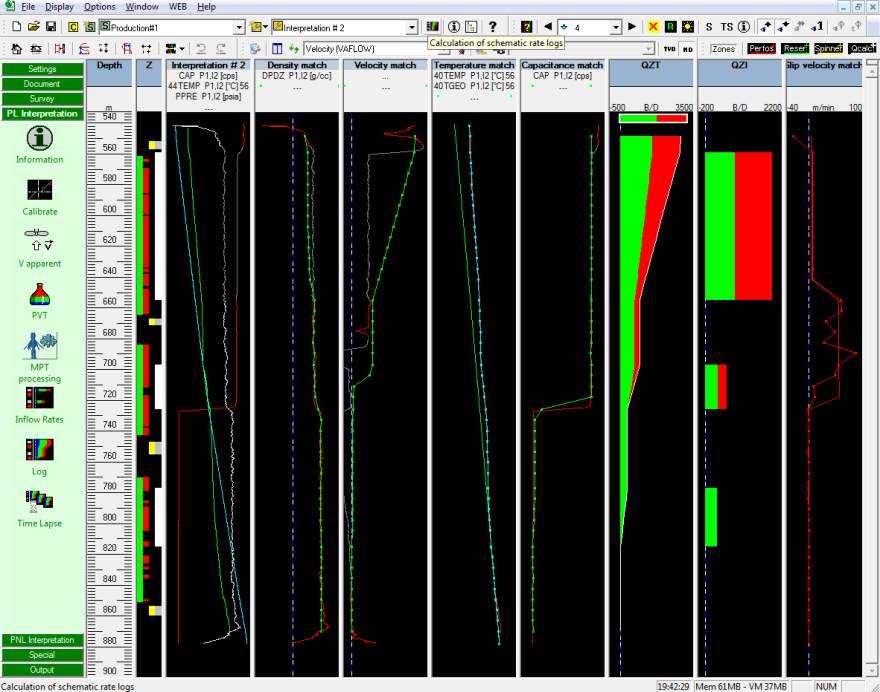The width and height of the screenshot is (880, 692).
Task: Open the PVT flask tool
Action: pos(40,295)
